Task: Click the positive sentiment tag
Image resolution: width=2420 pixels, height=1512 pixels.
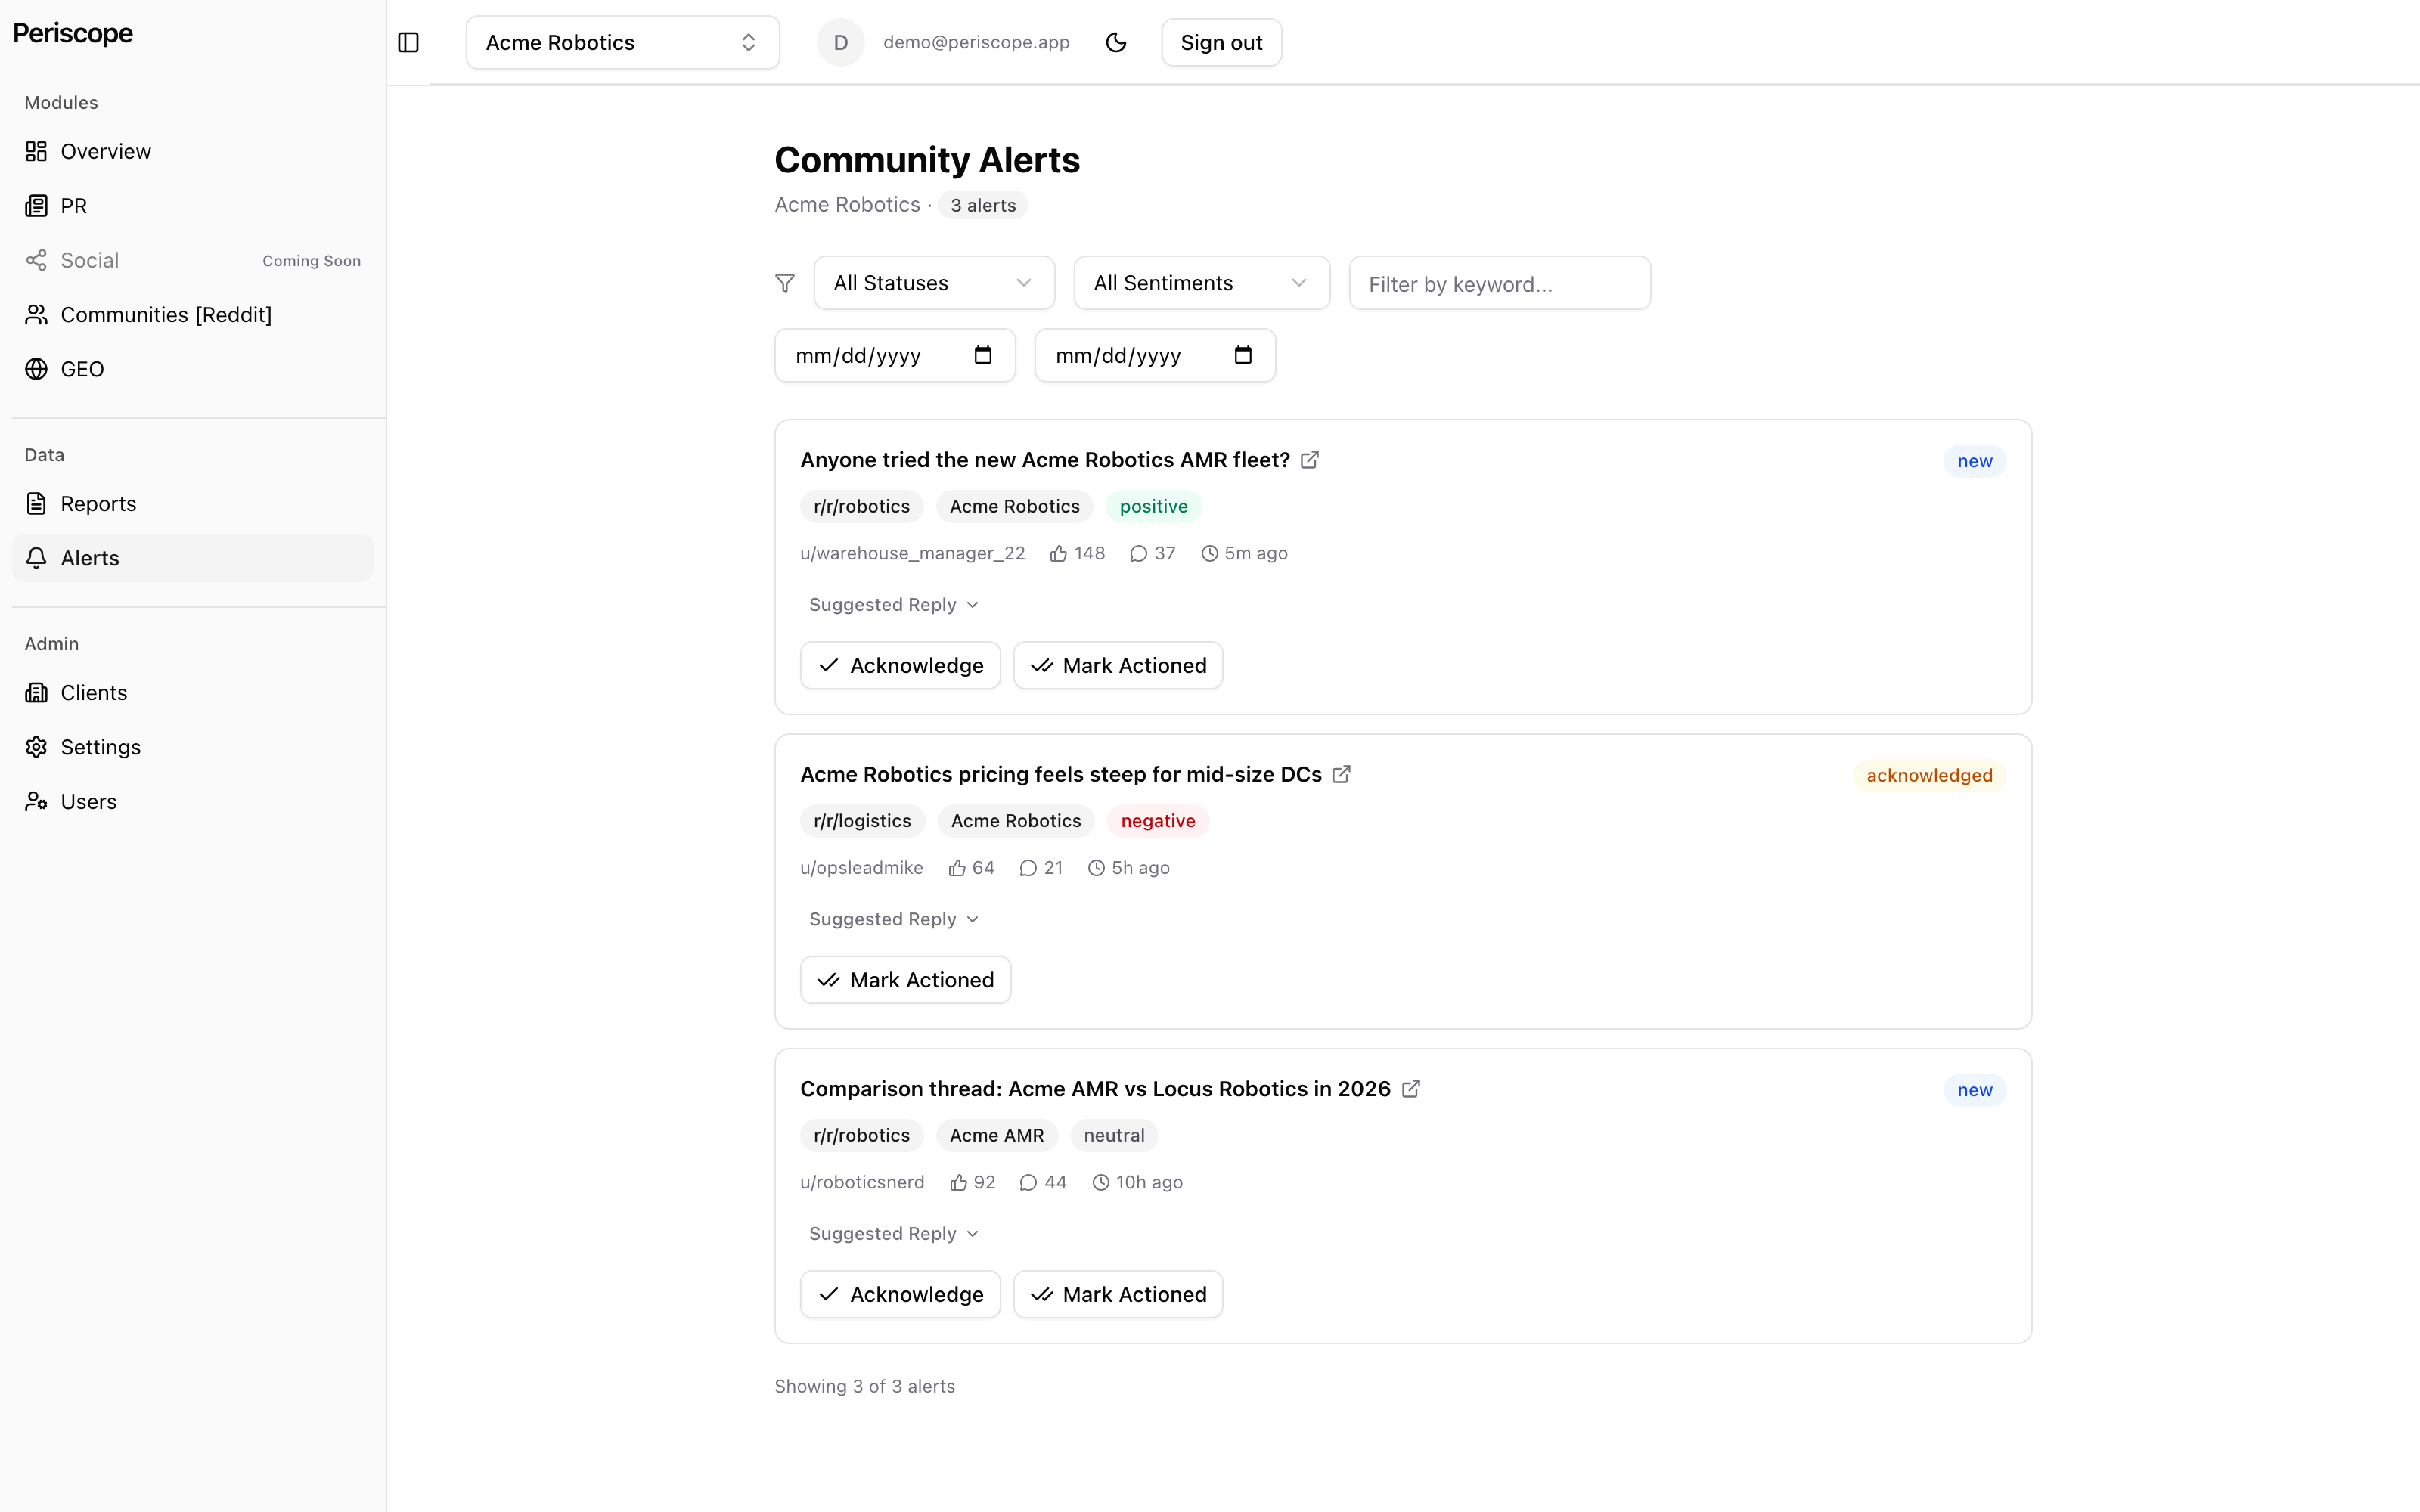Action: pos(1153,506)
